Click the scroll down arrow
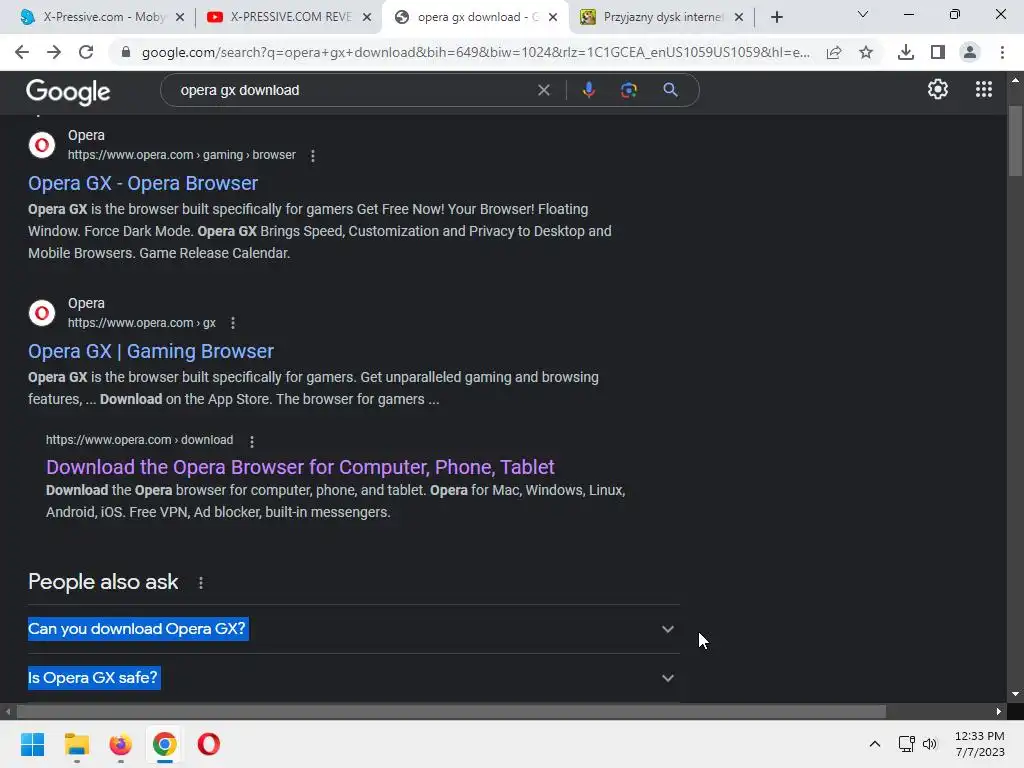Screen dimensions: 1024x768 click(1015, 694)
